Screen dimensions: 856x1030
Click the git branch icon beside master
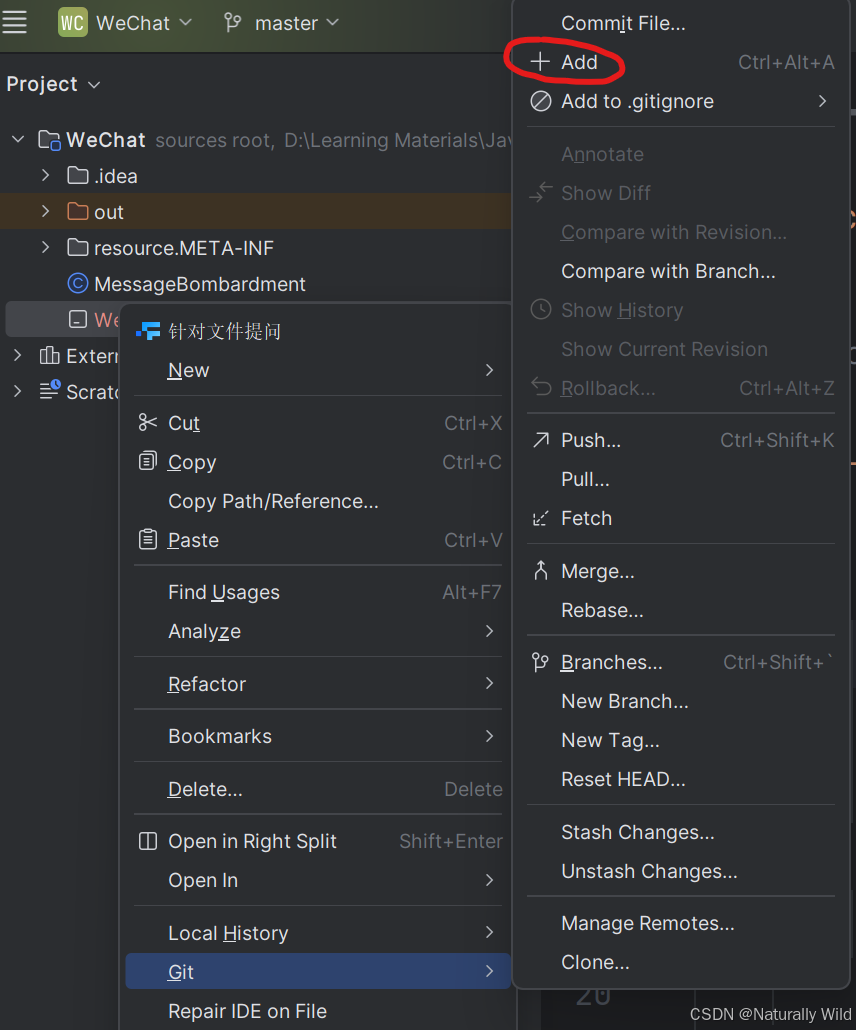[233, 23]
